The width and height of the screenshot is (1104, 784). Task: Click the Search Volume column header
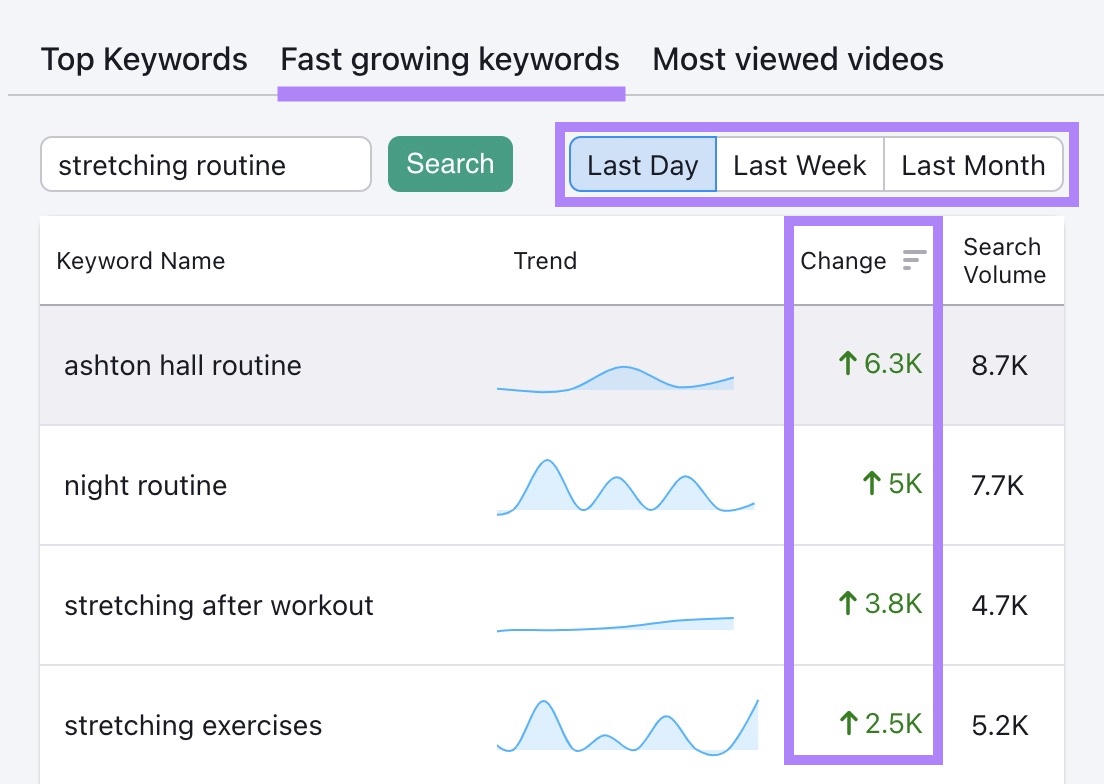coord(1002,260)
